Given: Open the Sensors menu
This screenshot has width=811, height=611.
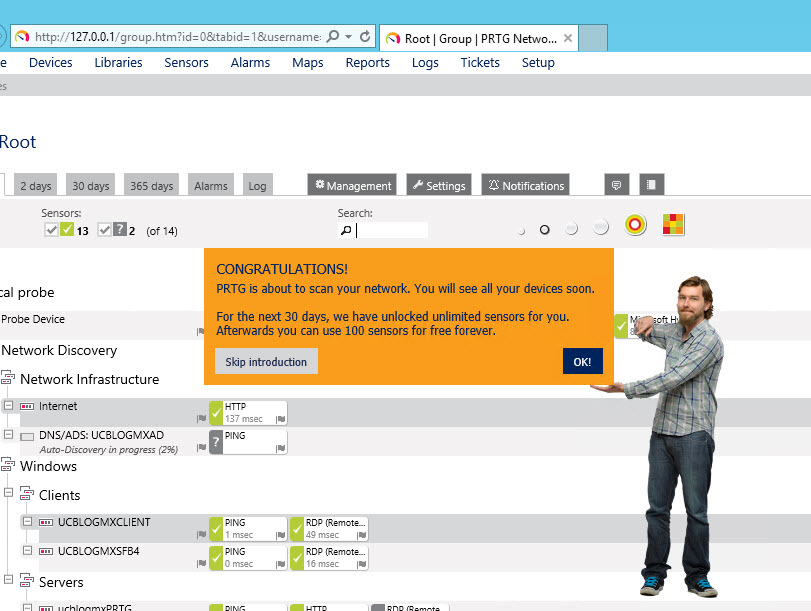Looking at the screenshot, I should [186, 62].
